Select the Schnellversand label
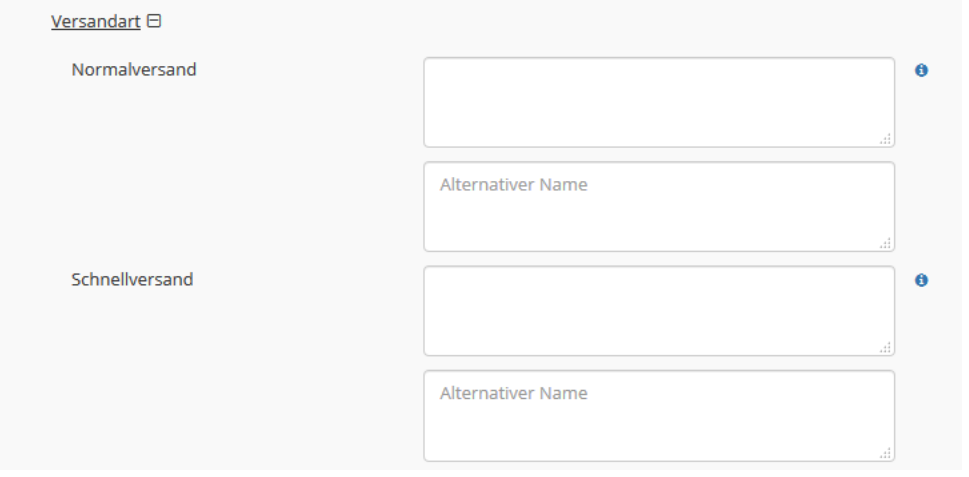The width and height of the screenshot is (969, 477). point(132,280)
